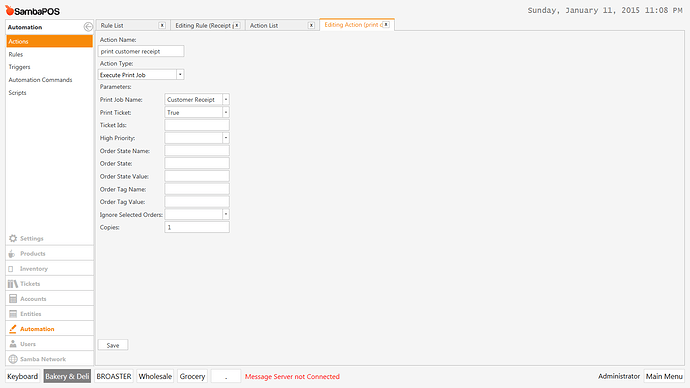Open Tickets books icon section
The height and width of the screenshot is (388, 690).
click(12, 284)
